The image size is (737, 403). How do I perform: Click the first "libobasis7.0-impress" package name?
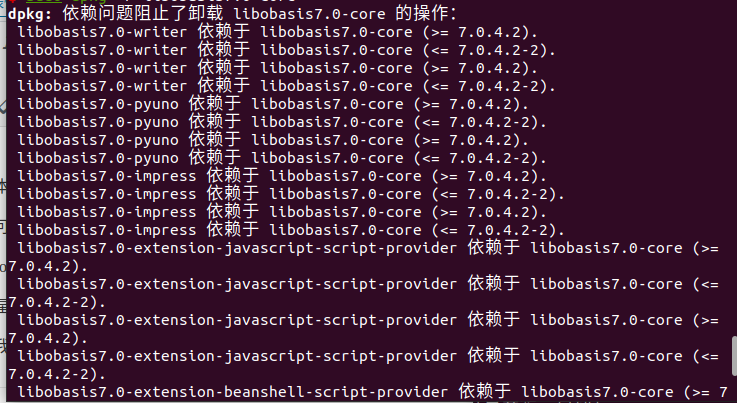click(x=107, y=176)
